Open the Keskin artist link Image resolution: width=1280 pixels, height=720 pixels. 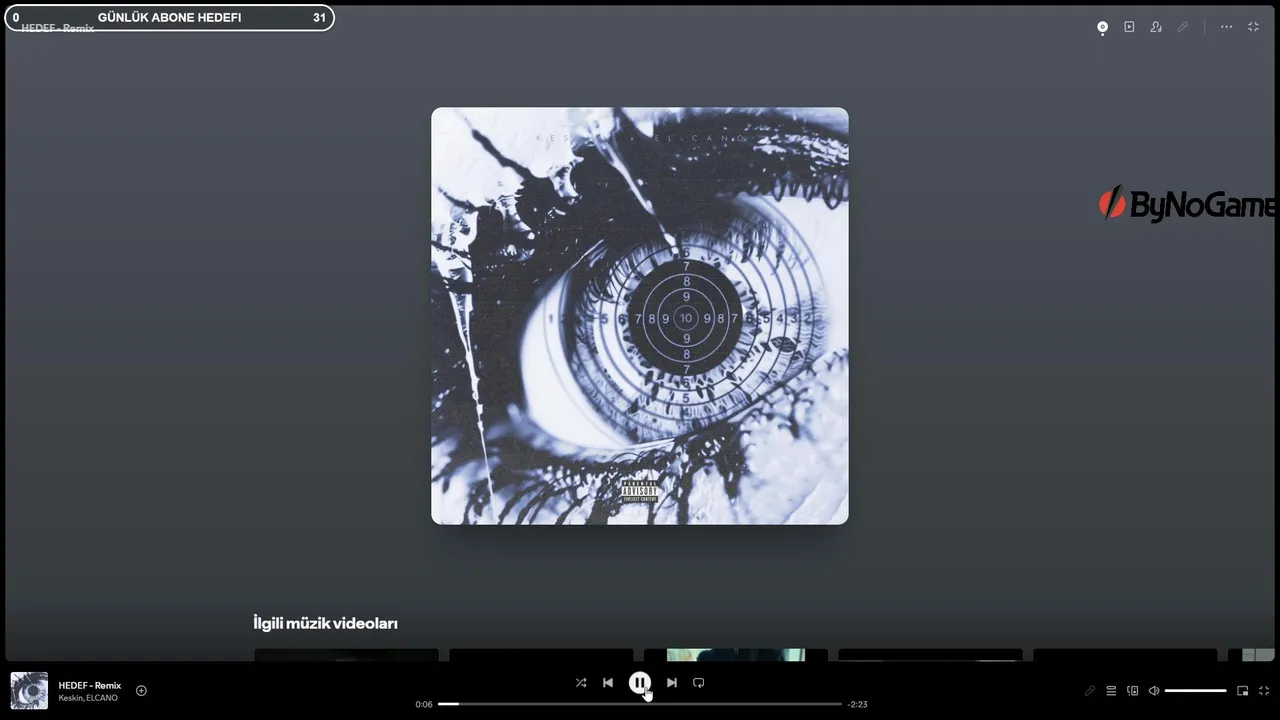point(71,698)
